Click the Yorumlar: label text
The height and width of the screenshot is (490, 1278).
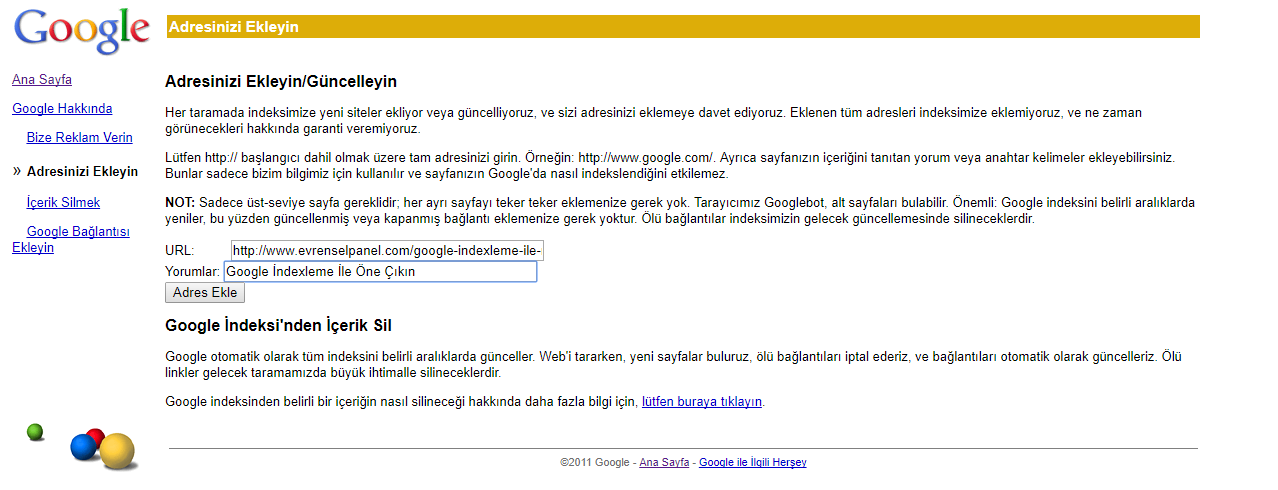point(193,271)
